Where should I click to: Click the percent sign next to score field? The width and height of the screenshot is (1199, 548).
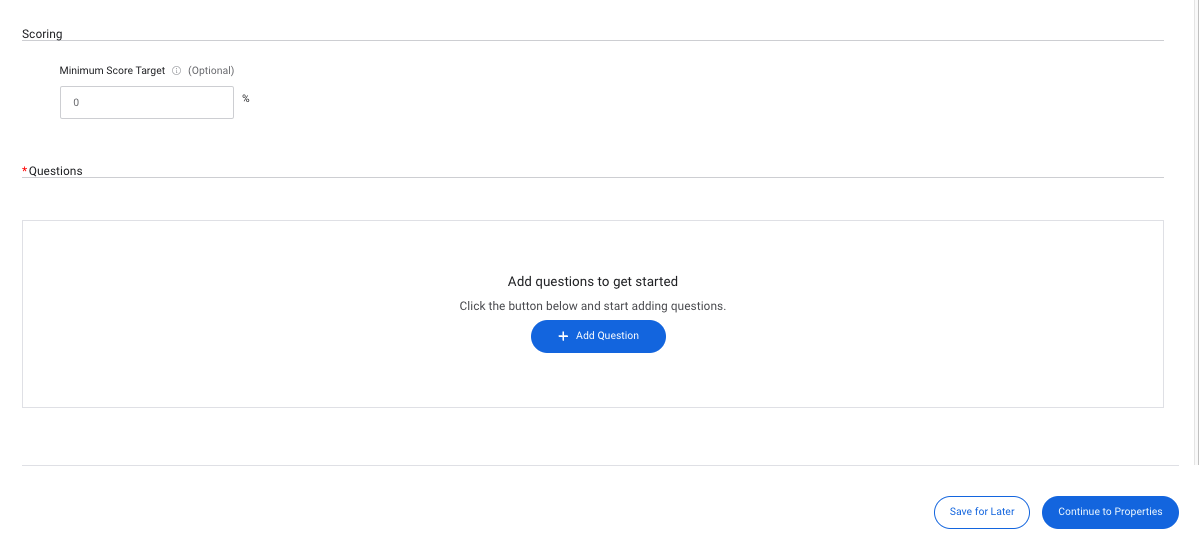pyautogui.click(x=245, y=98)
